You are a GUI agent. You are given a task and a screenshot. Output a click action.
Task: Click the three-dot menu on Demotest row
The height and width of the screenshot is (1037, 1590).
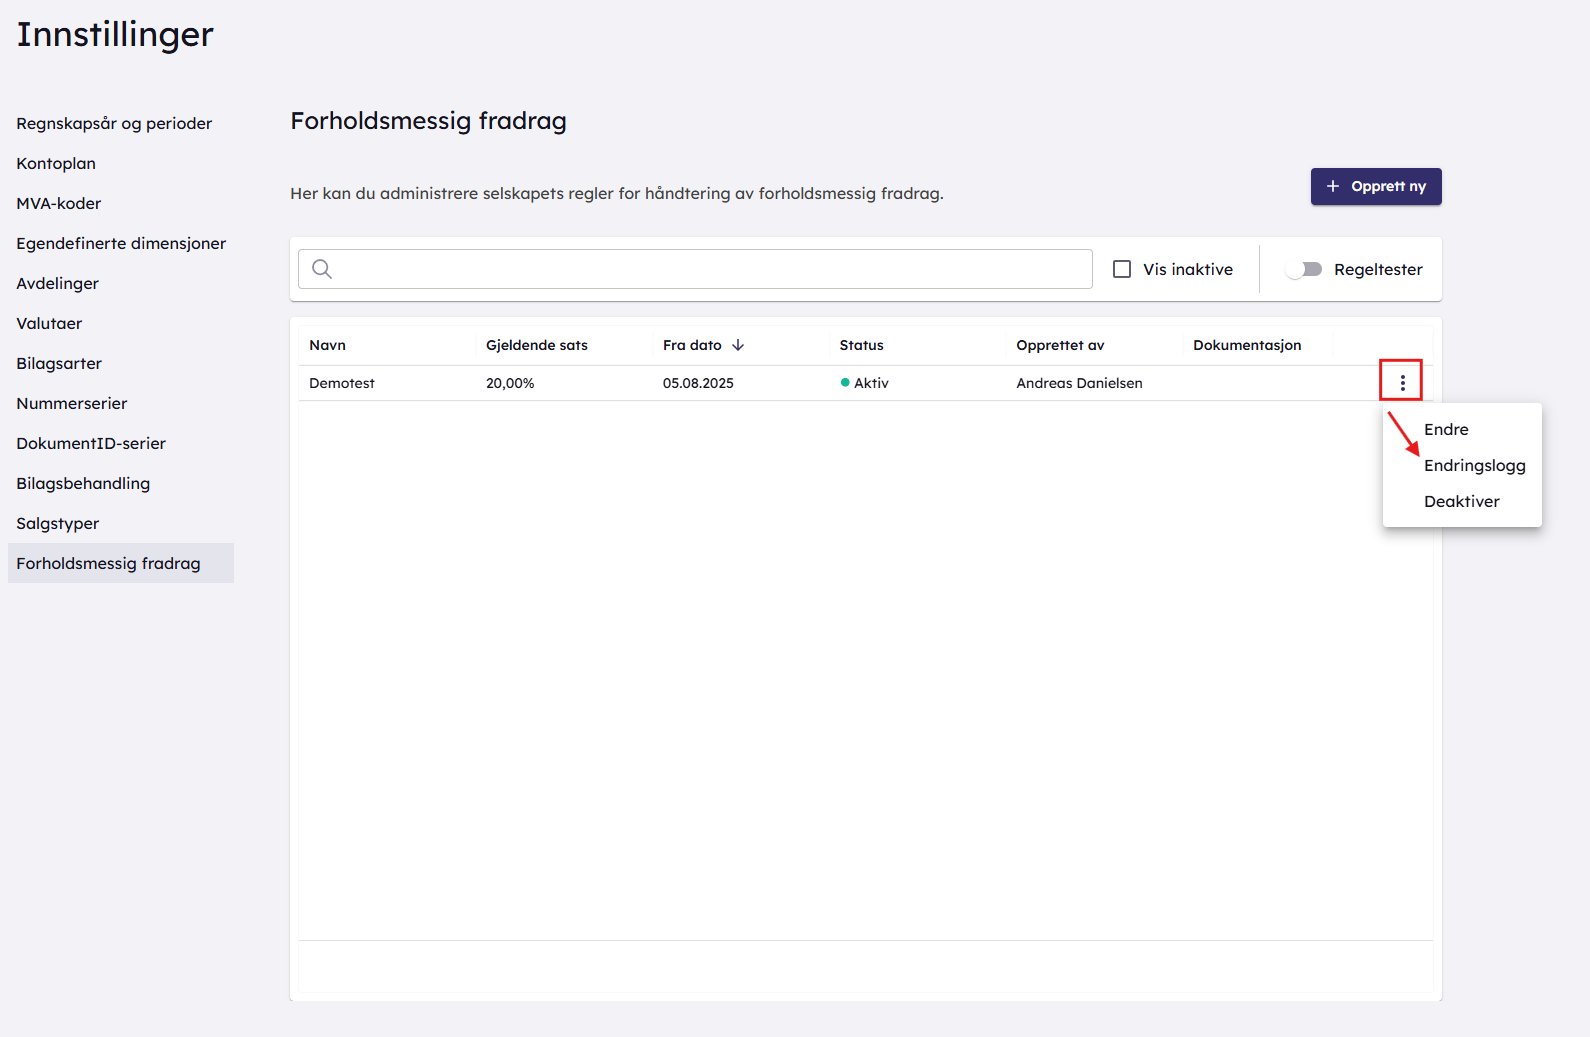1402,382
